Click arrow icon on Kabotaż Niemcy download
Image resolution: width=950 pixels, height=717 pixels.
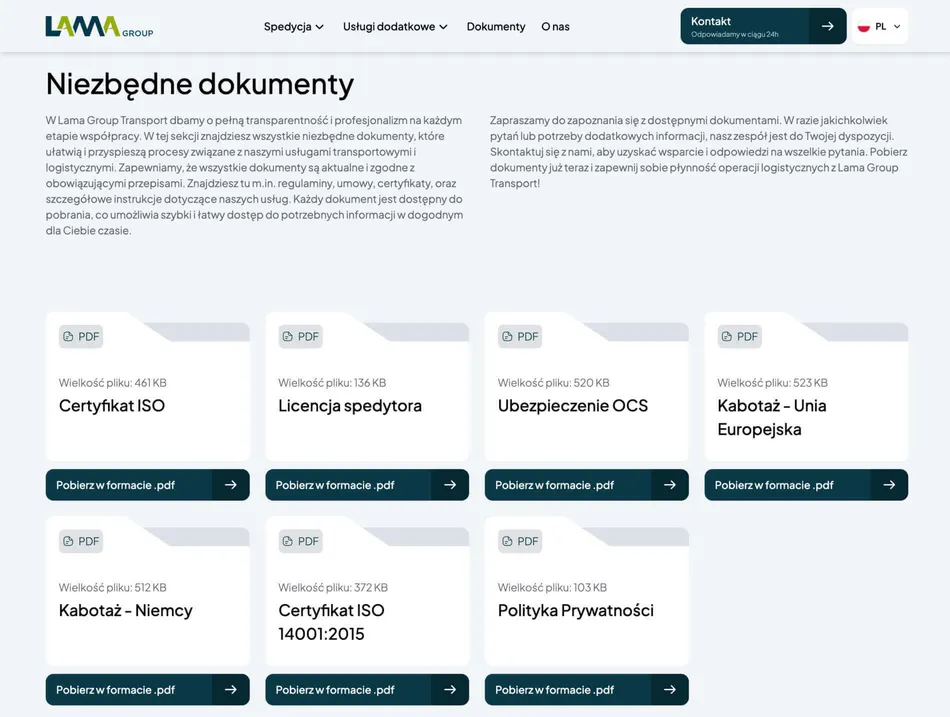[x=230, y=690]
